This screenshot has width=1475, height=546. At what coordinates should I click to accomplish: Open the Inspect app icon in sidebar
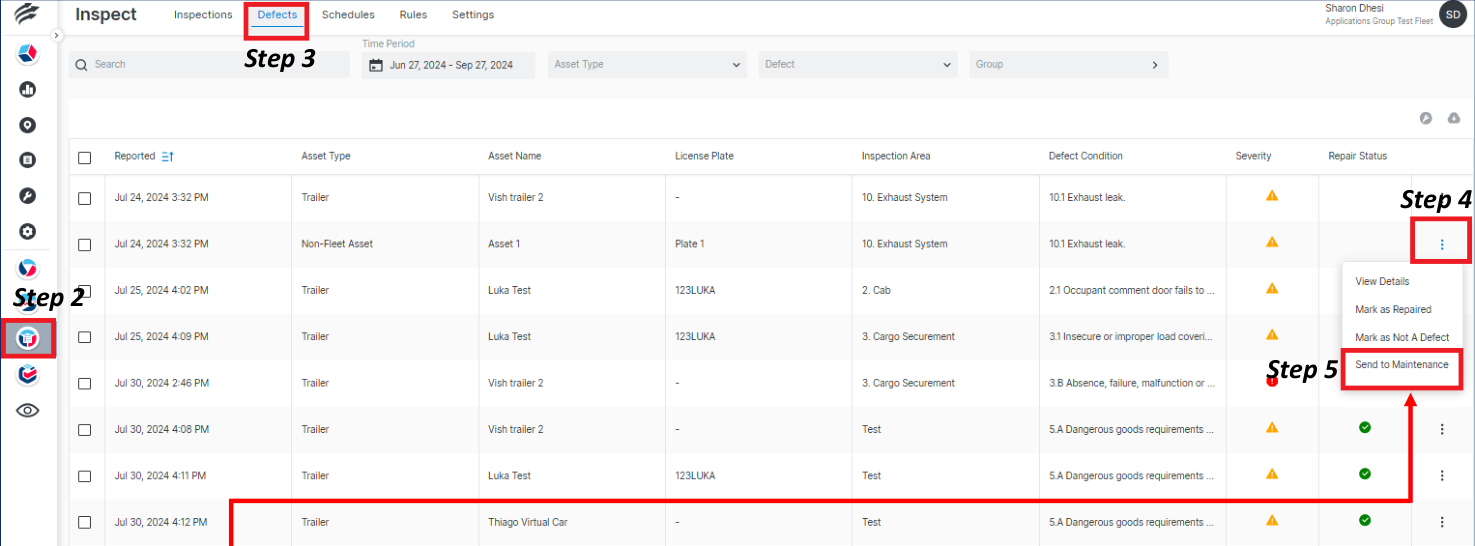(x=29, y=340)
